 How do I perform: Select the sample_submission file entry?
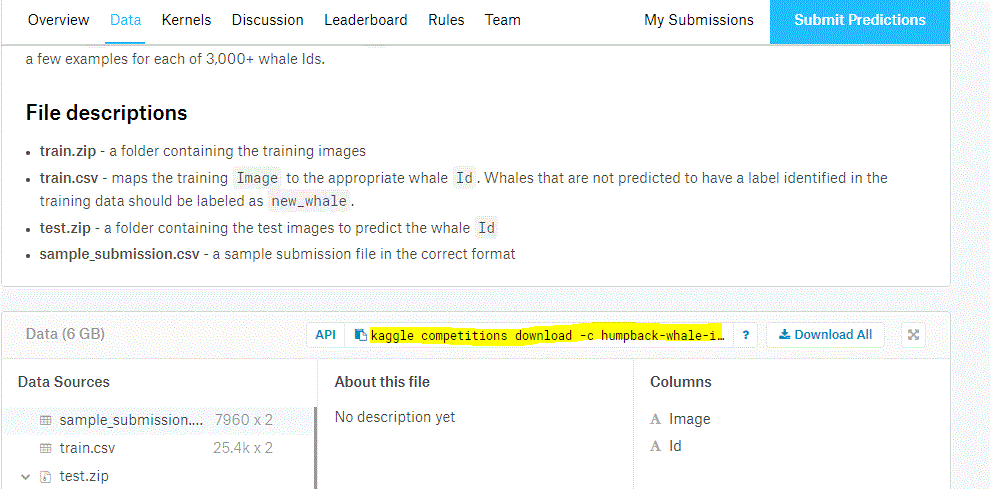click(x=131, y=420)
